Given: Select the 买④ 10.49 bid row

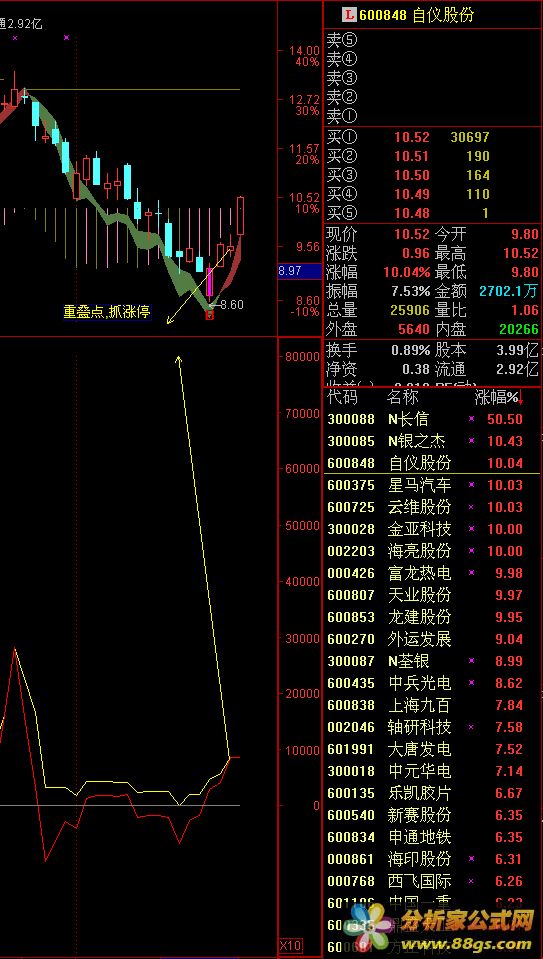Looking at the screenshot, I should point(432,194).
